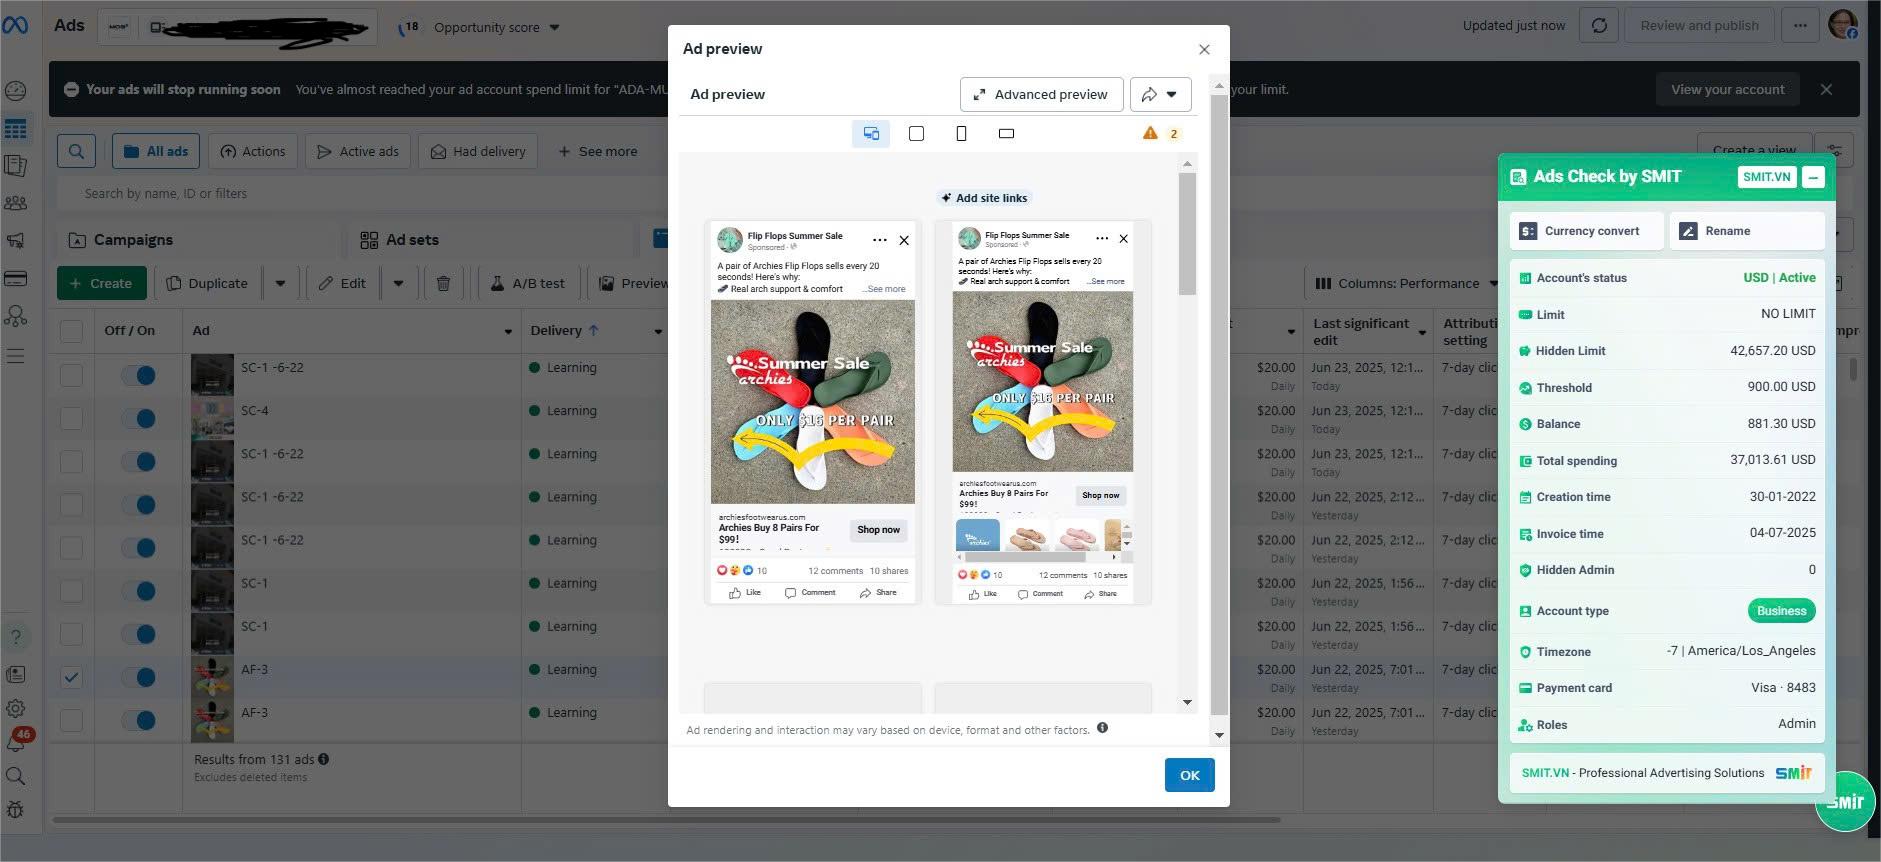Click the Add site links button
Screen dimensions: 1881x862
984,198
